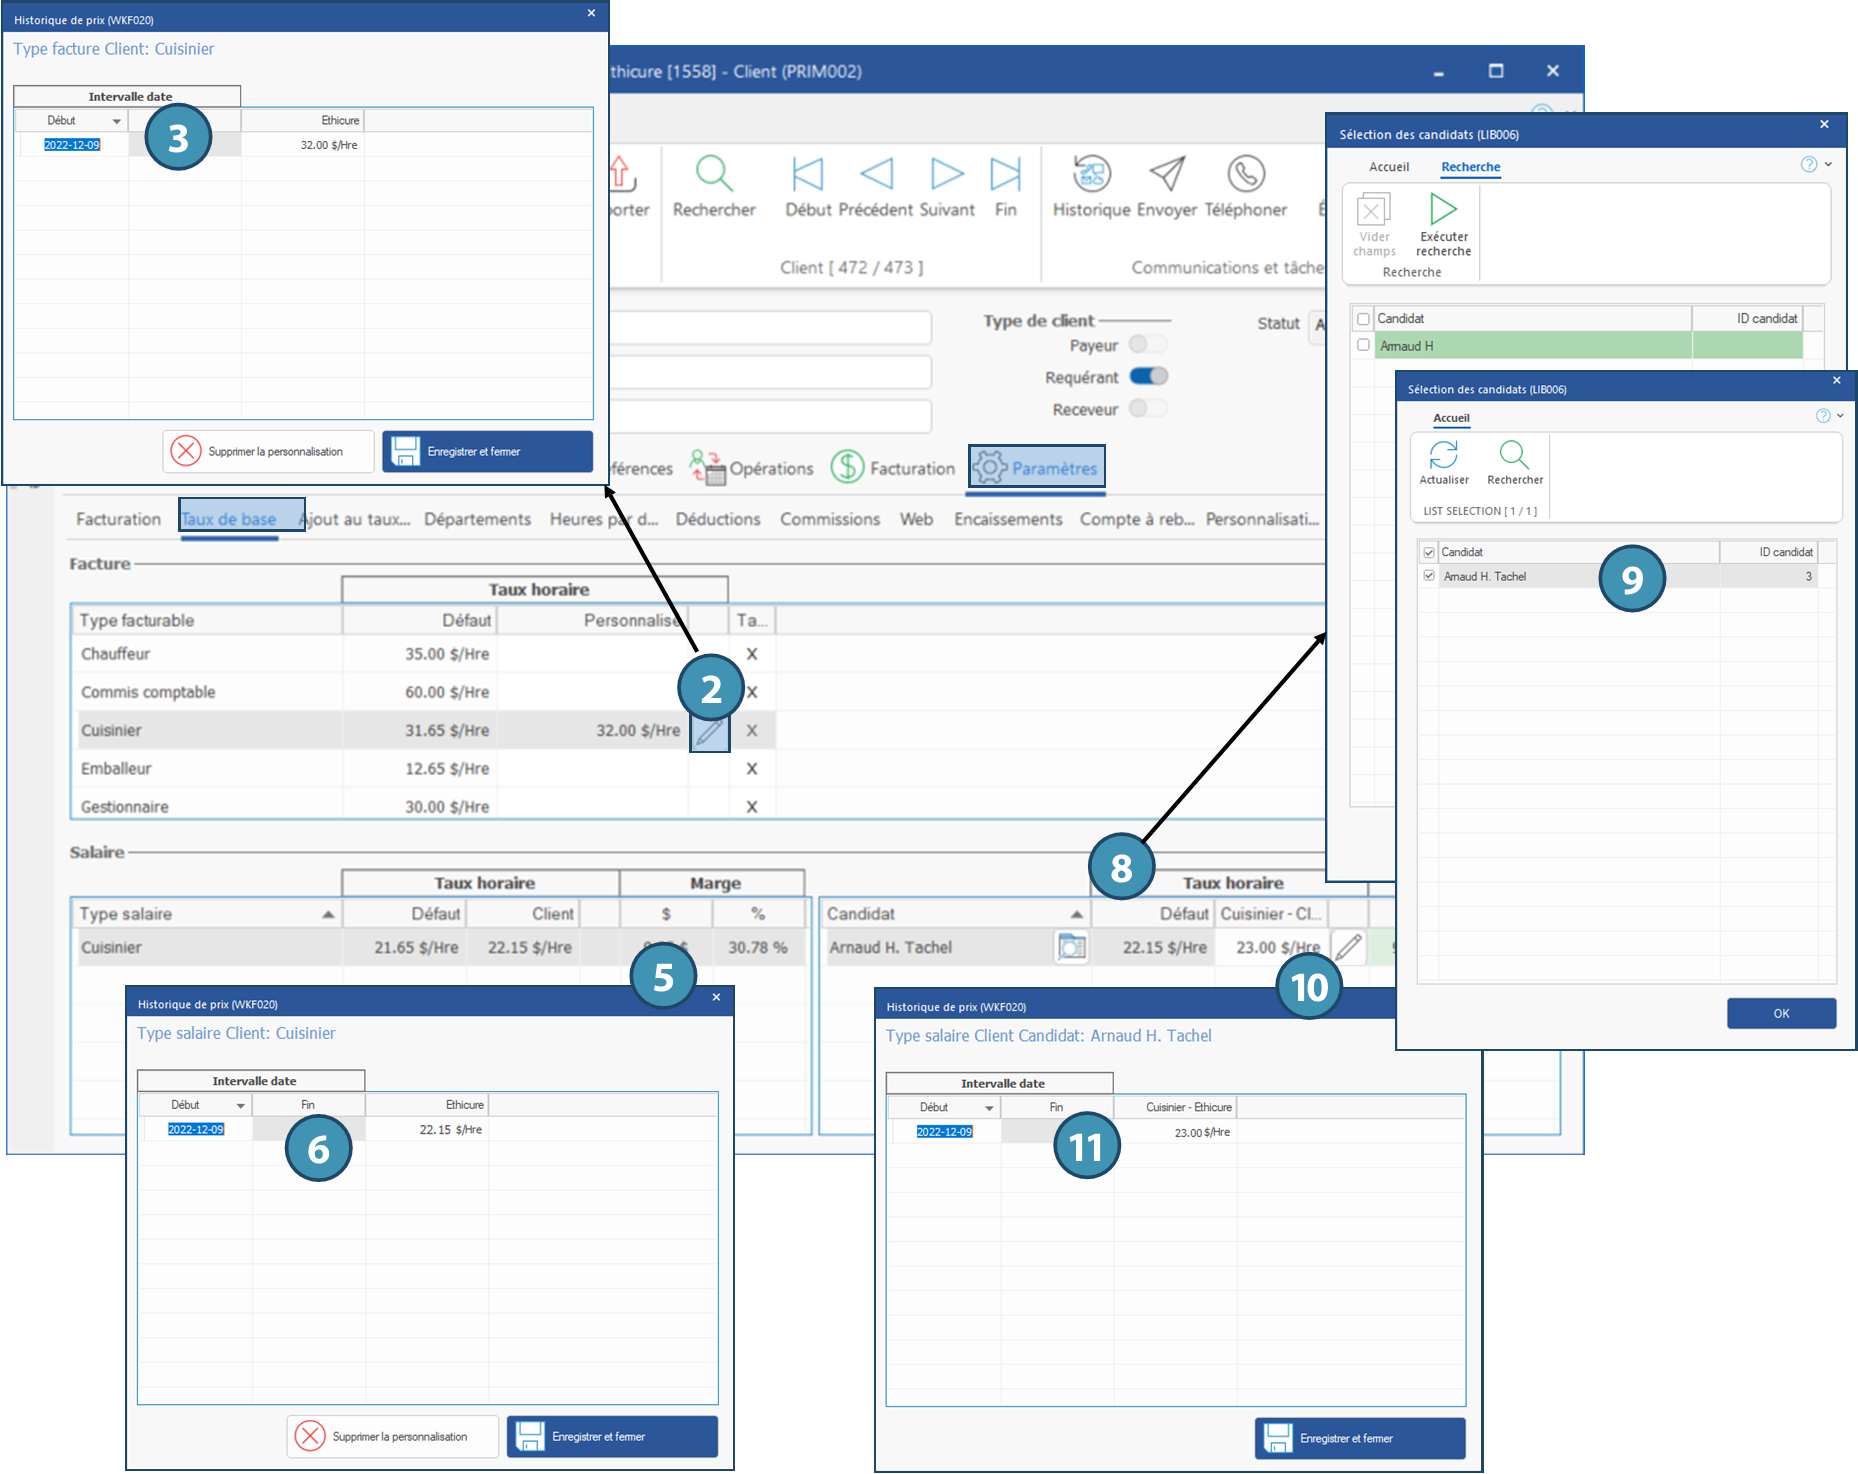Jump to next client with Suivant icon
Screen dimensions: 1858x1474
click(x=946, y=174)
